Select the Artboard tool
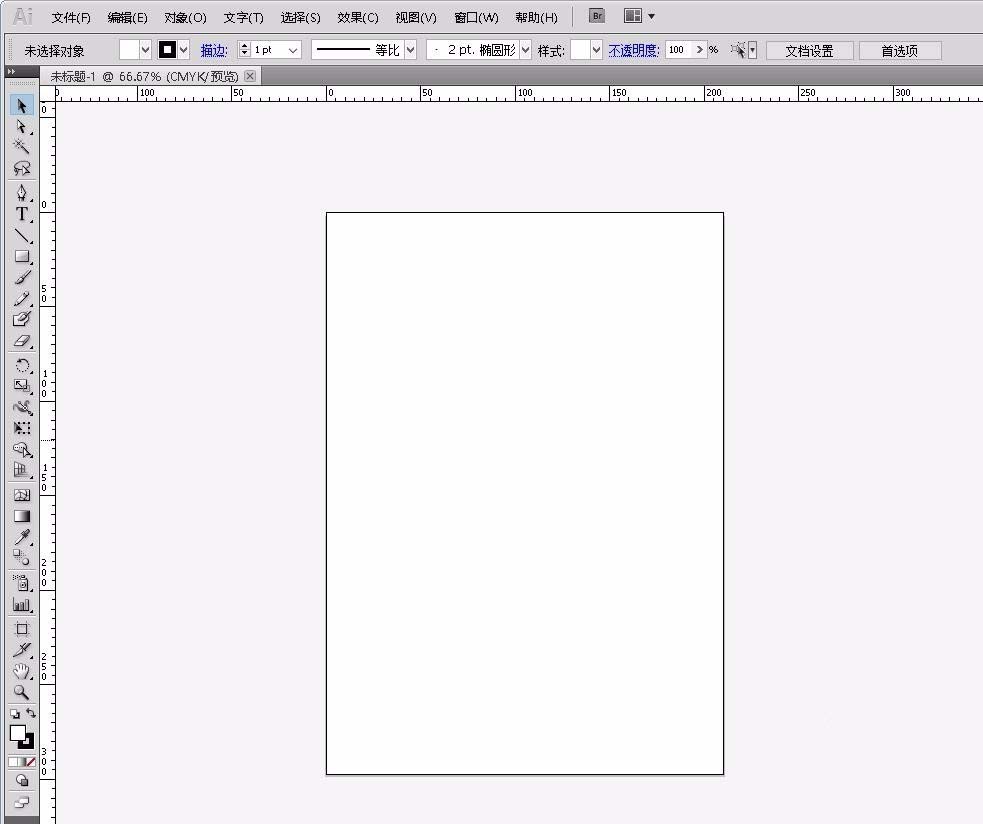 (x=22, y=628)
